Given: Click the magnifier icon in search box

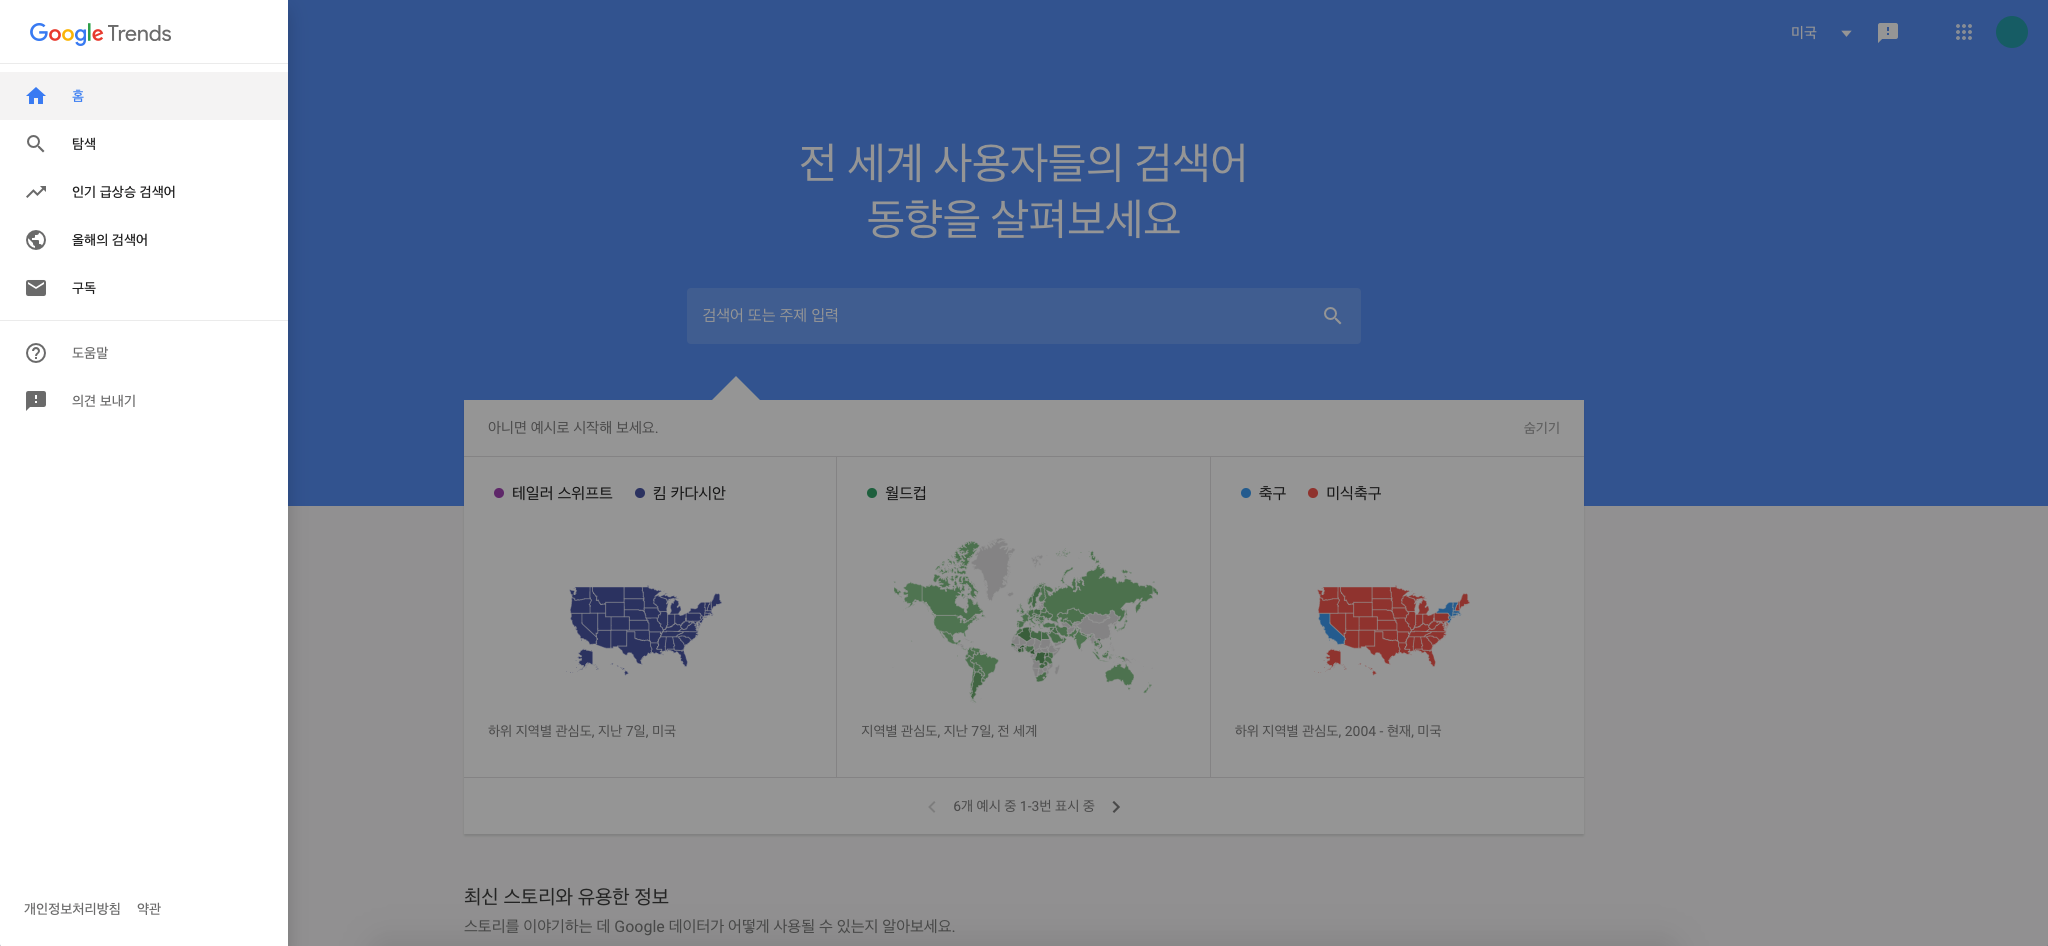Looking at the screenshot, I should (x=1332, y=316).
